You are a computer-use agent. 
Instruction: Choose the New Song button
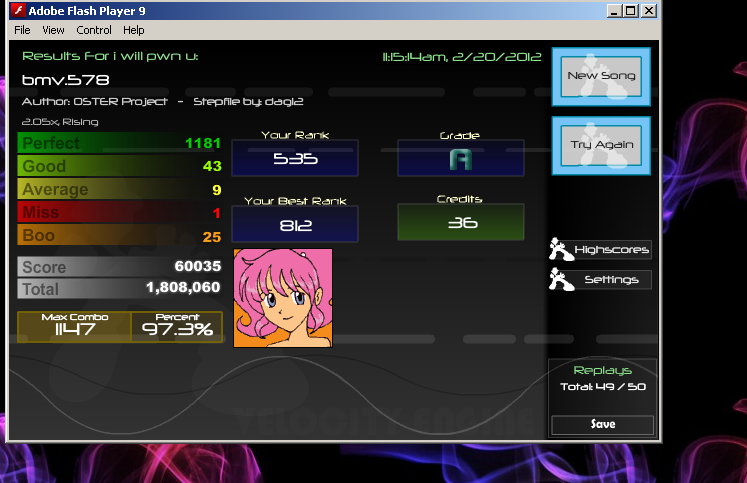(x=601, y=77)
